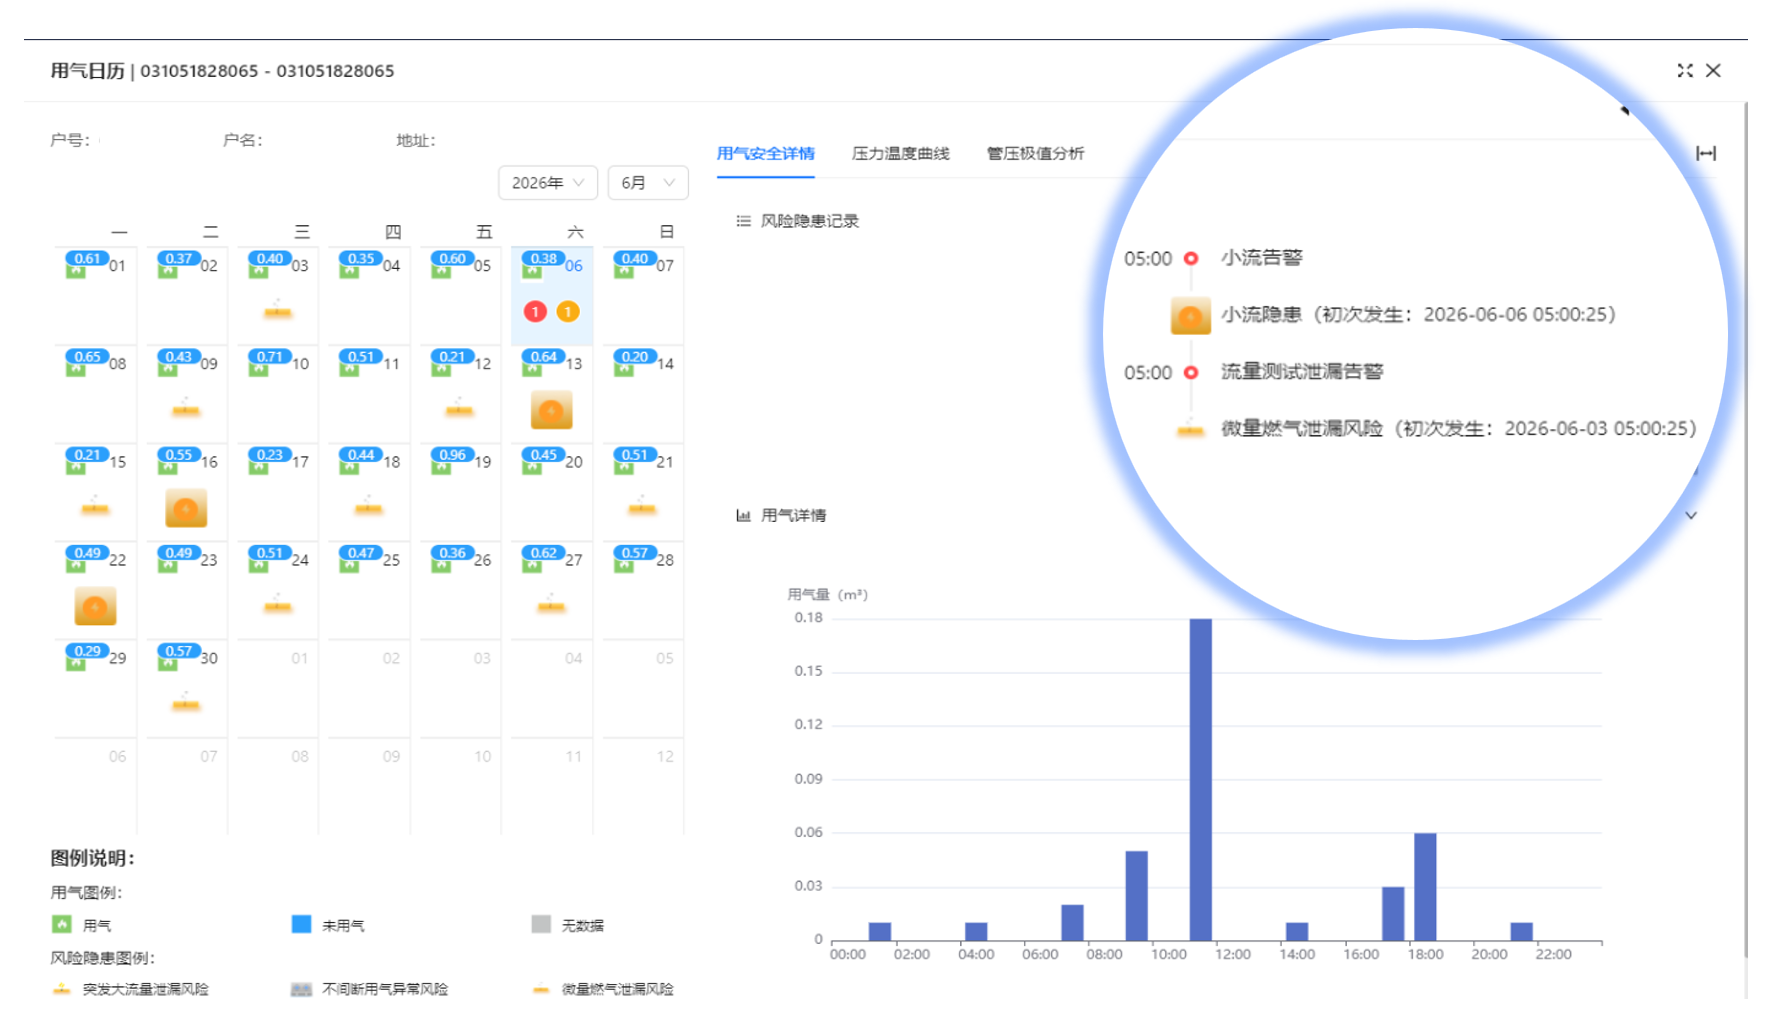
Task: Click the 18:00 bar in usage chart
Action: click(1425, 887)
